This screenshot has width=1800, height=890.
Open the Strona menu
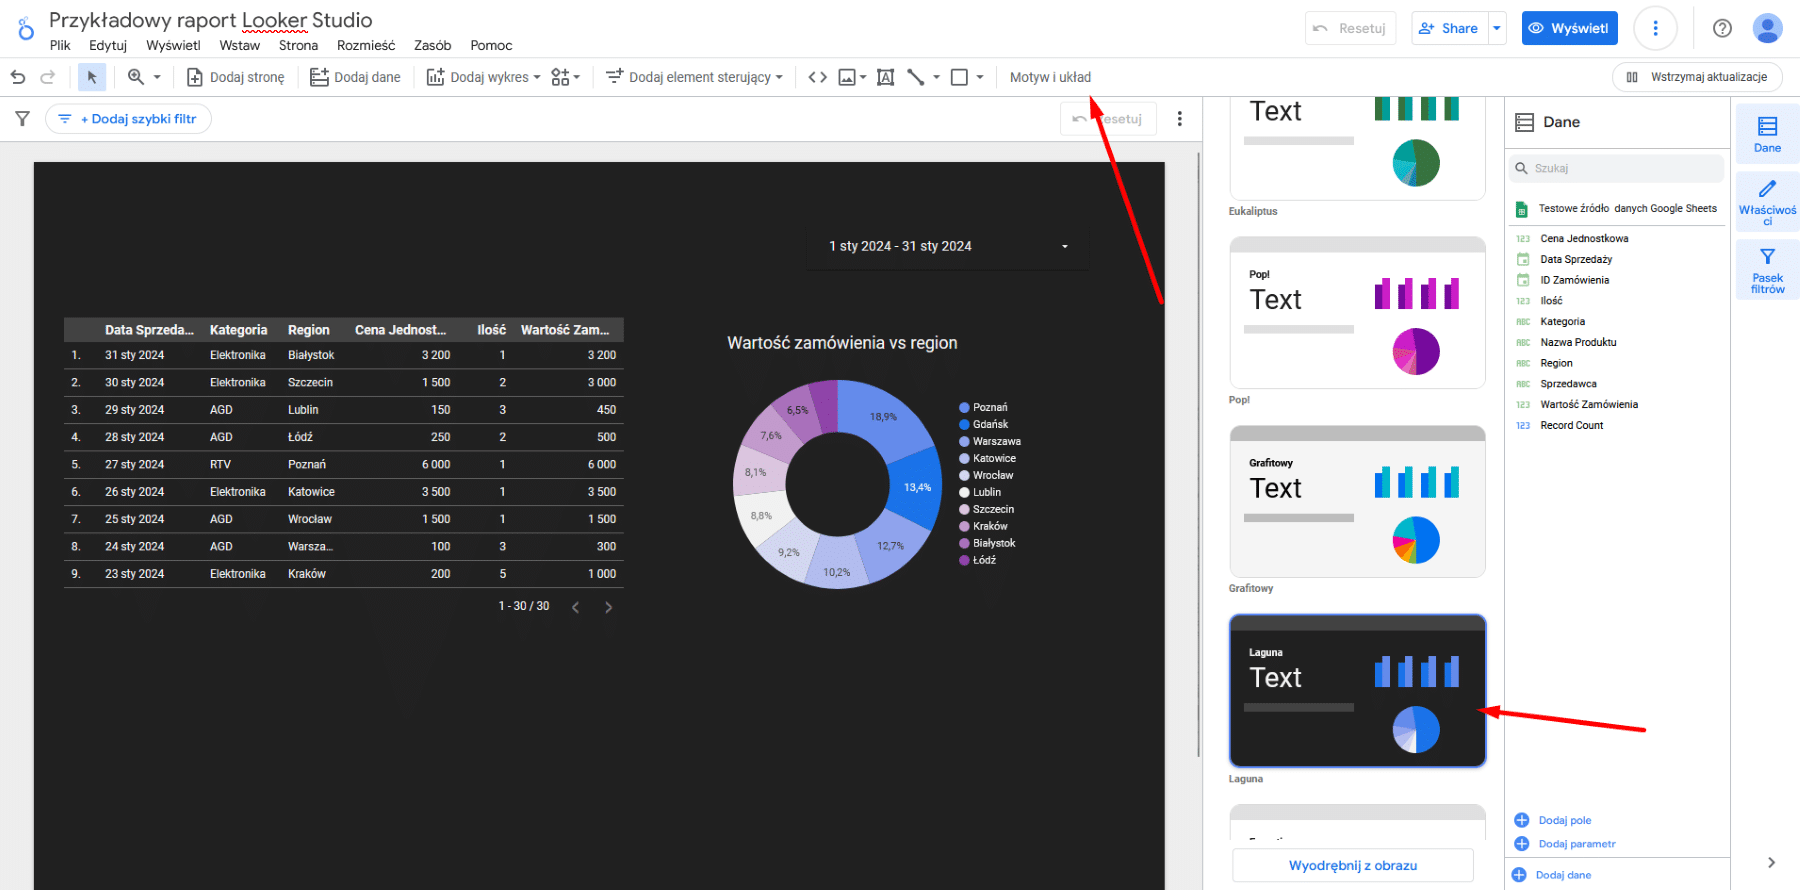click(x=298, y=45)
